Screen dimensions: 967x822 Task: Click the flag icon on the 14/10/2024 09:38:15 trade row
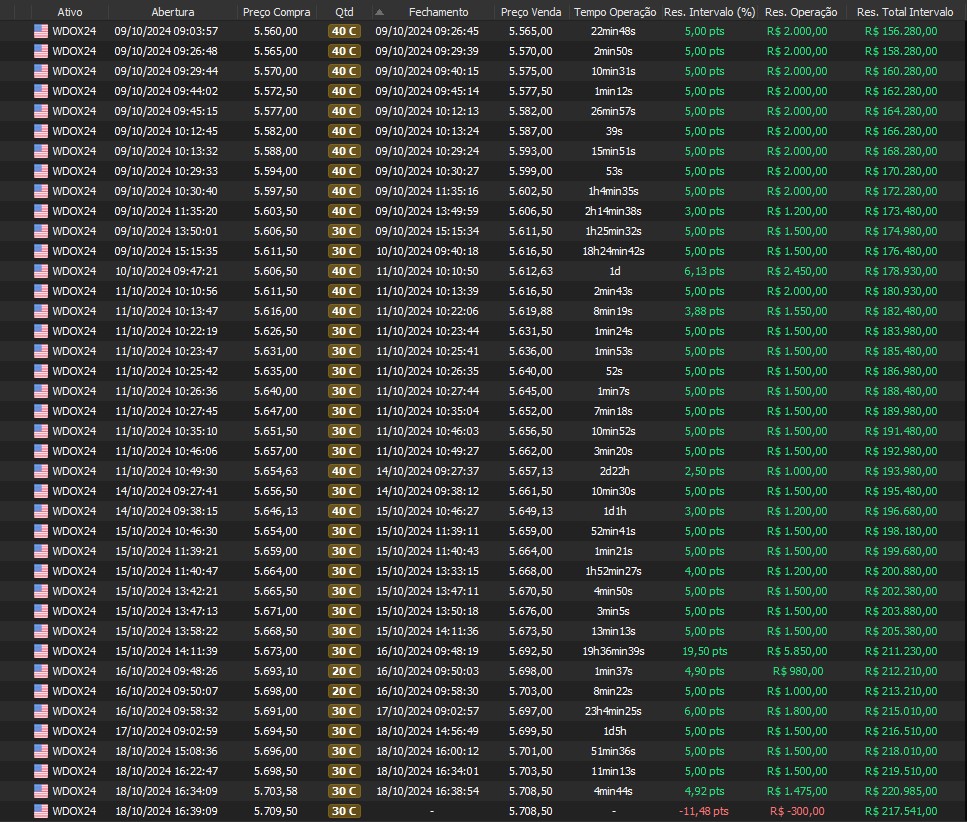tap(41, 511)
